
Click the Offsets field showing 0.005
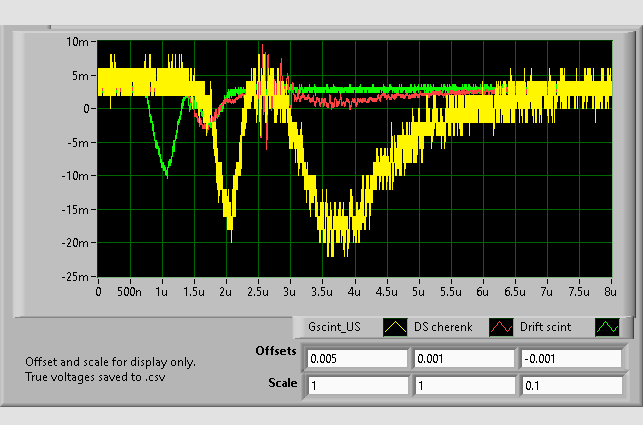point(357,358)
